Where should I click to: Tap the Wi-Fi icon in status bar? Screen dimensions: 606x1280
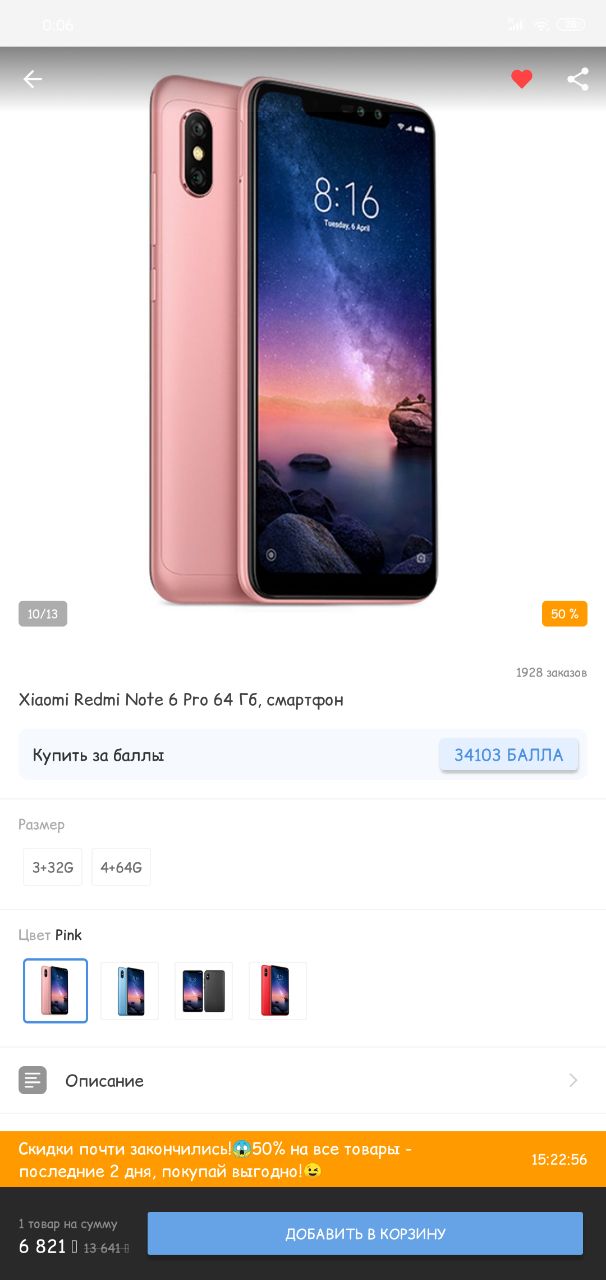541,24
